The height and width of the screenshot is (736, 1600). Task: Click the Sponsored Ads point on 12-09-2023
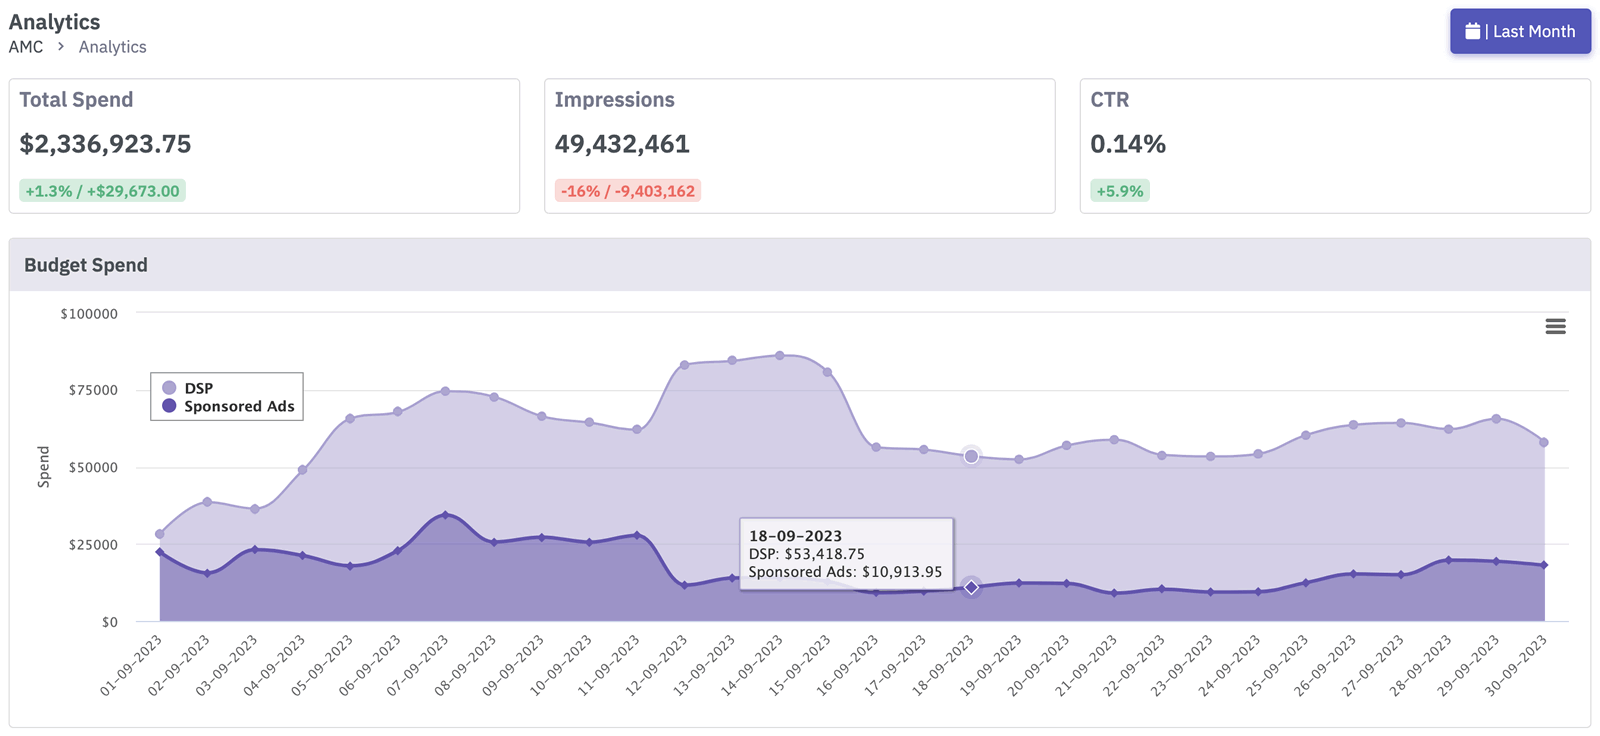(685, 585)
